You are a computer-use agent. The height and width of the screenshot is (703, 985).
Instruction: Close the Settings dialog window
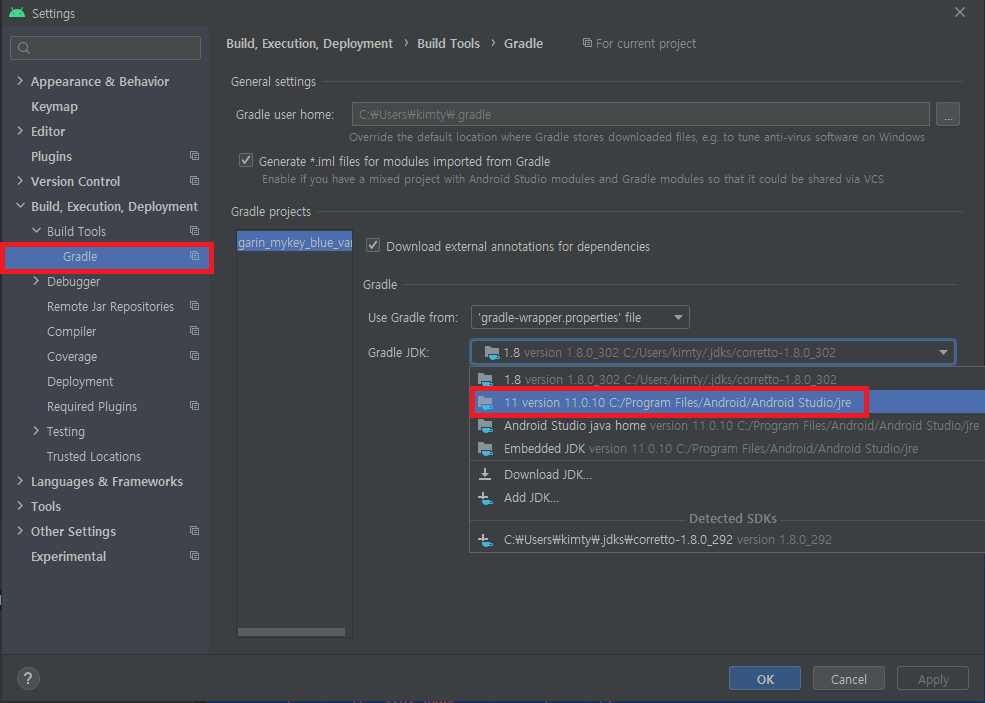point(960,12)
